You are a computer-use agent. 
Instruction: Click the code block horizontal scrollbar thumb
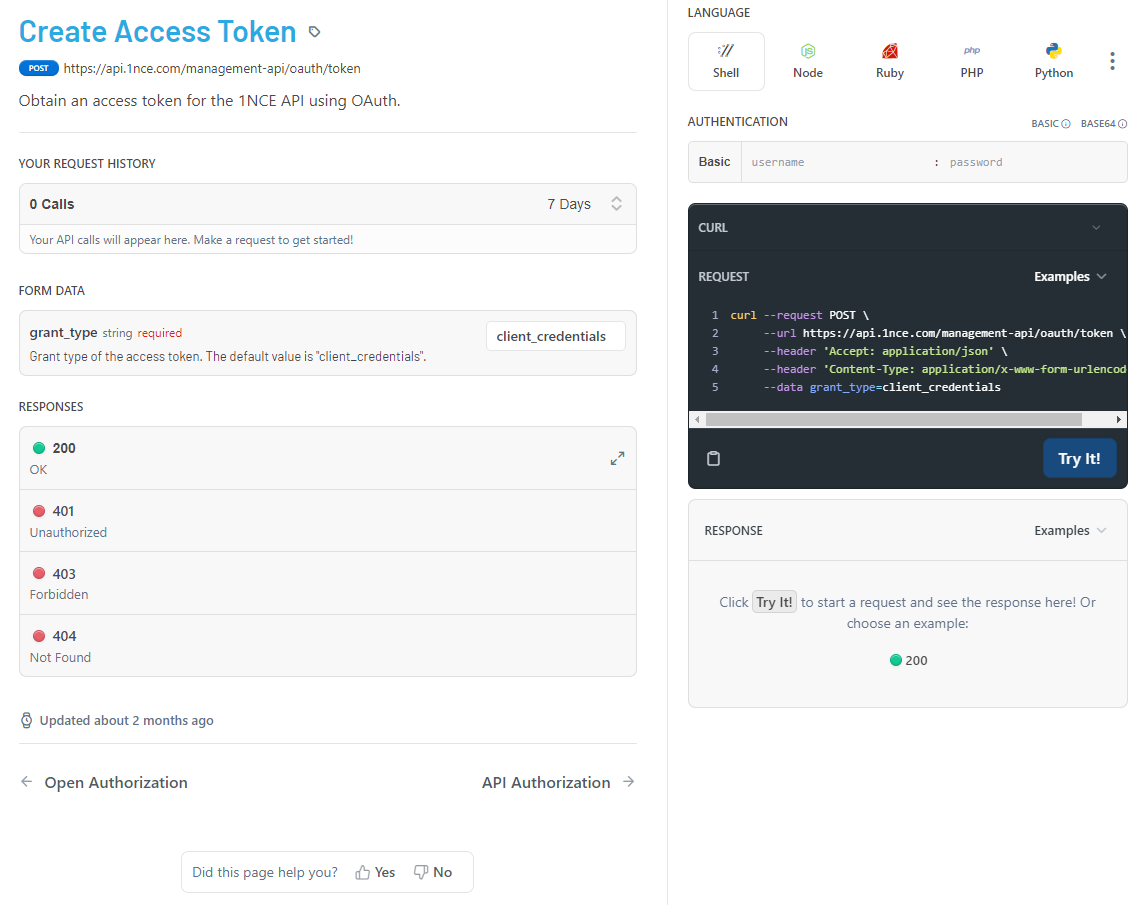tap(894, 419)
